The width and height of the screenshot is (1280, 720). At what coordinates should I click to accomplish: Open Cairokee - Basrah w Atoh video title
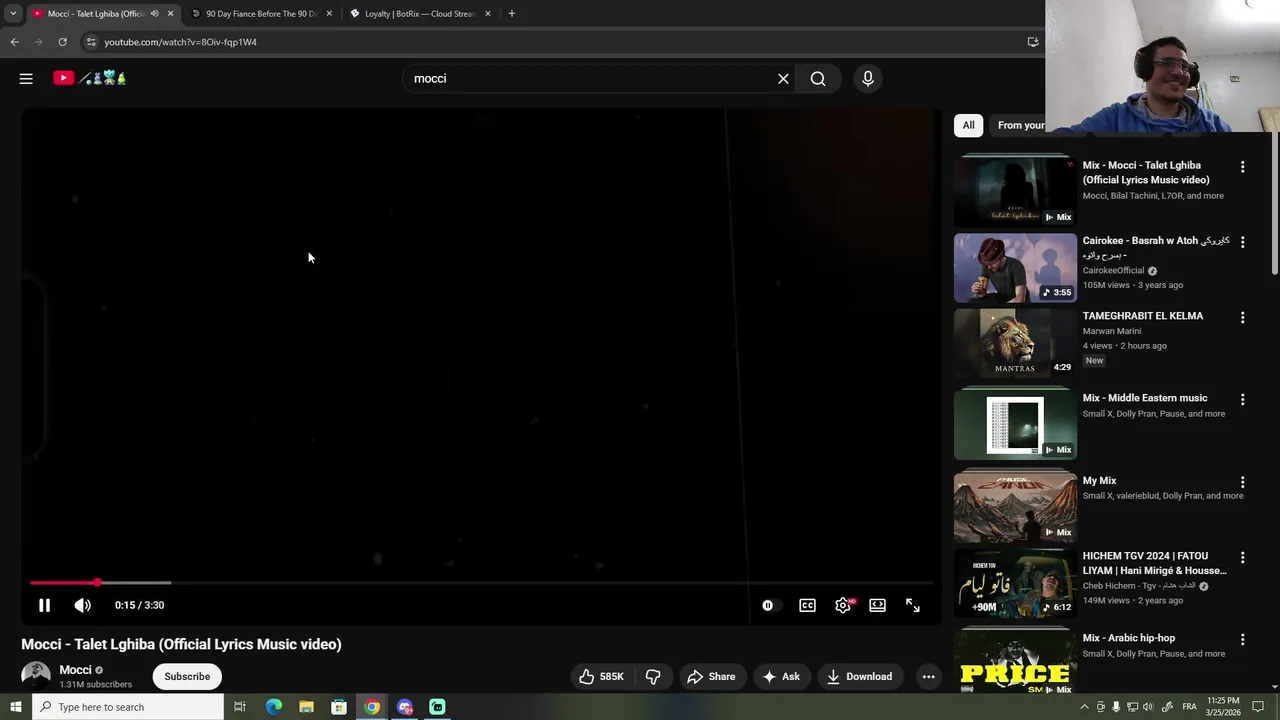tap(1155, 248)
